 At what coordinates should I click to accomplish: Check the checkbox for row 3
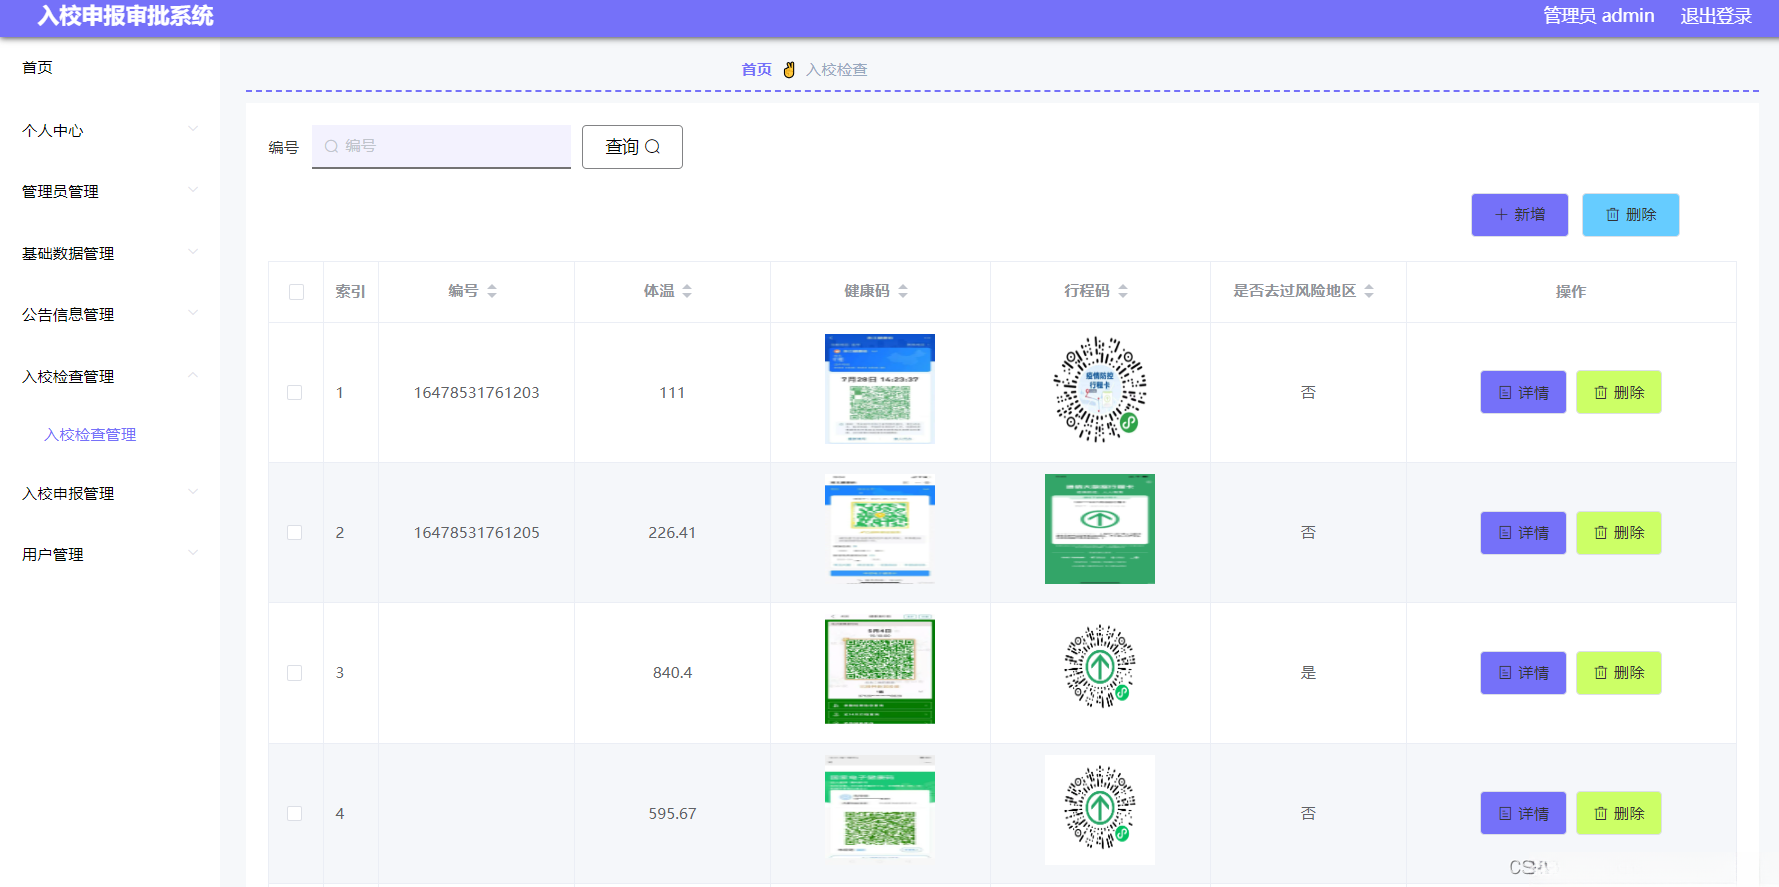pos(294,673)
